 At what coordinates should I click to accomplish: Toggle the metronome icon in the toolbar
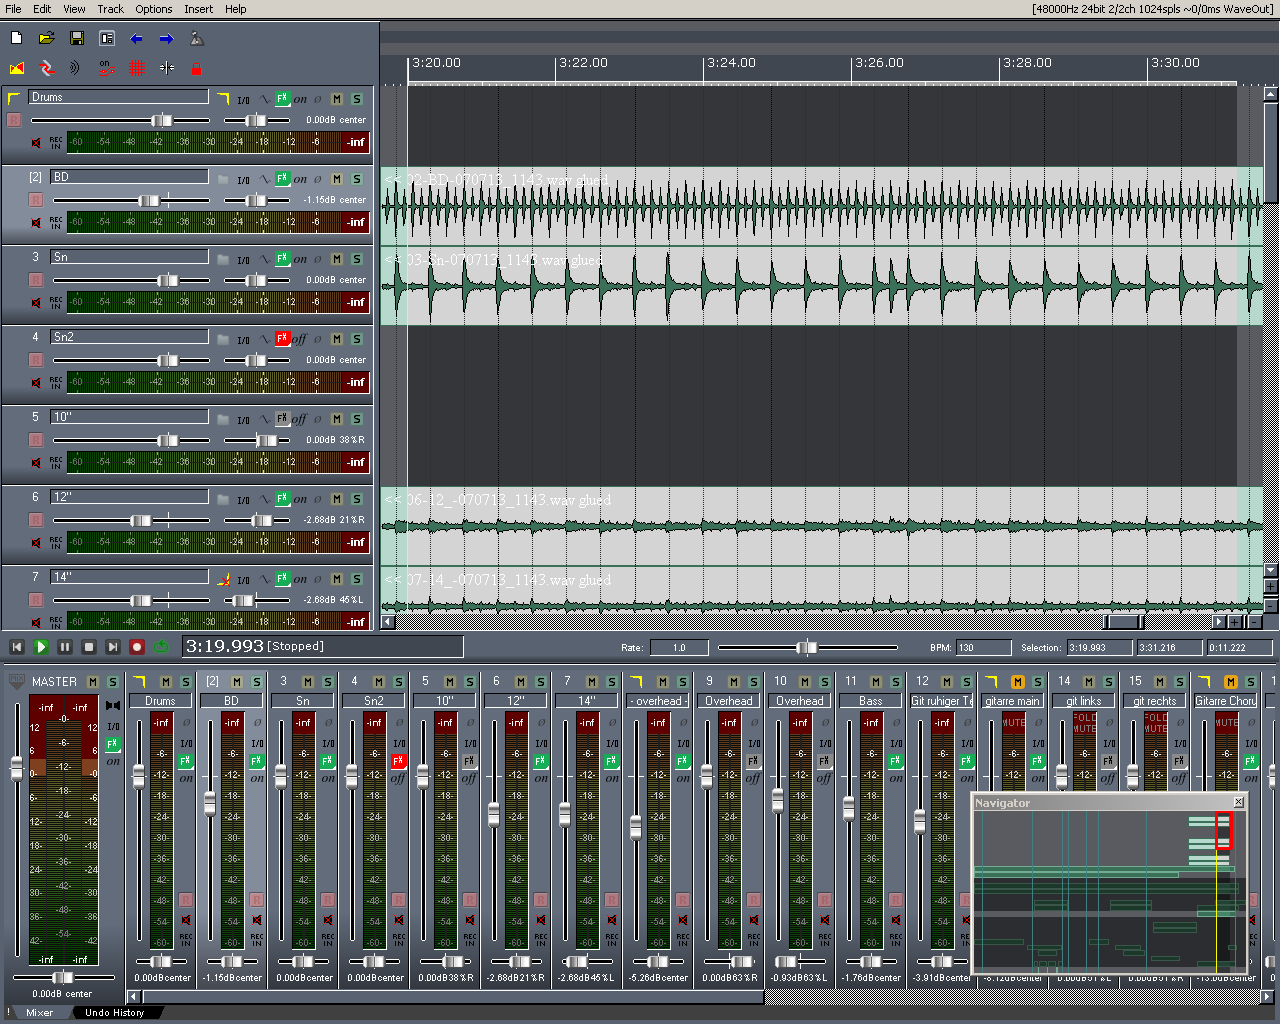[x=197, y=39]
